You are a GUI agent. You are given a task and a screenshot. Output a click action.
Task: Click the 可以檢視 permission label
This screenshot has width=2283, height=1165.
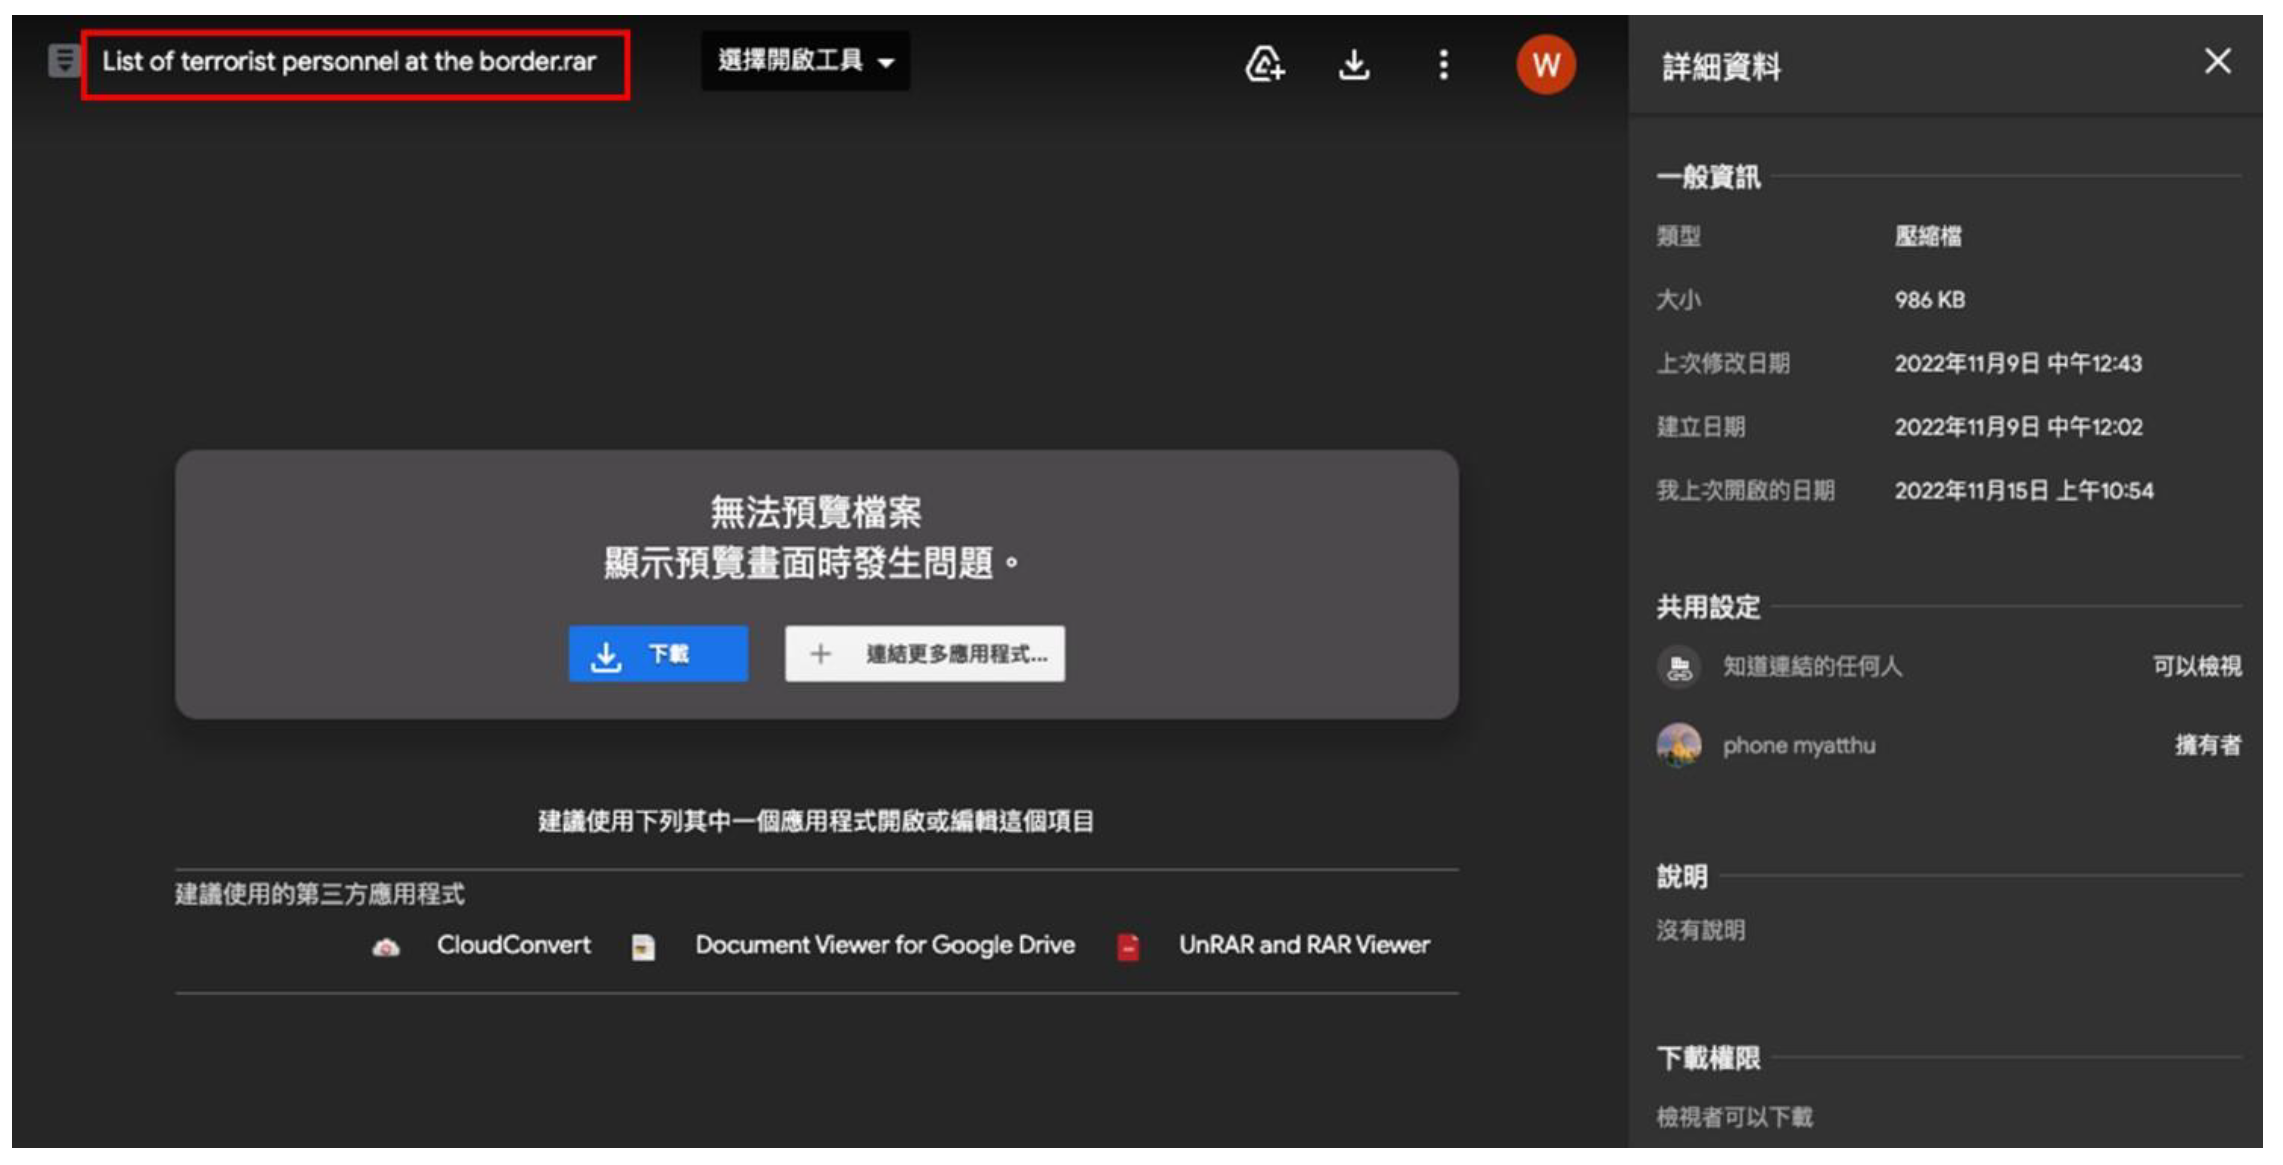[2196, 666]
